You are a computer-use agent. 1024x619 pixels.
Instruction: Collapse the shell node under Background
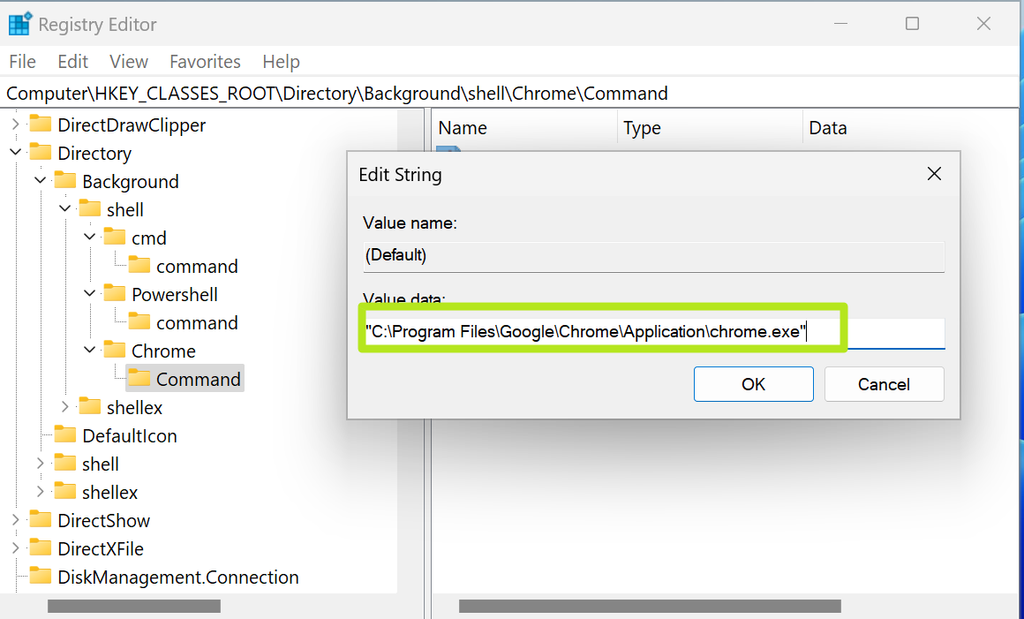point(64,209)
